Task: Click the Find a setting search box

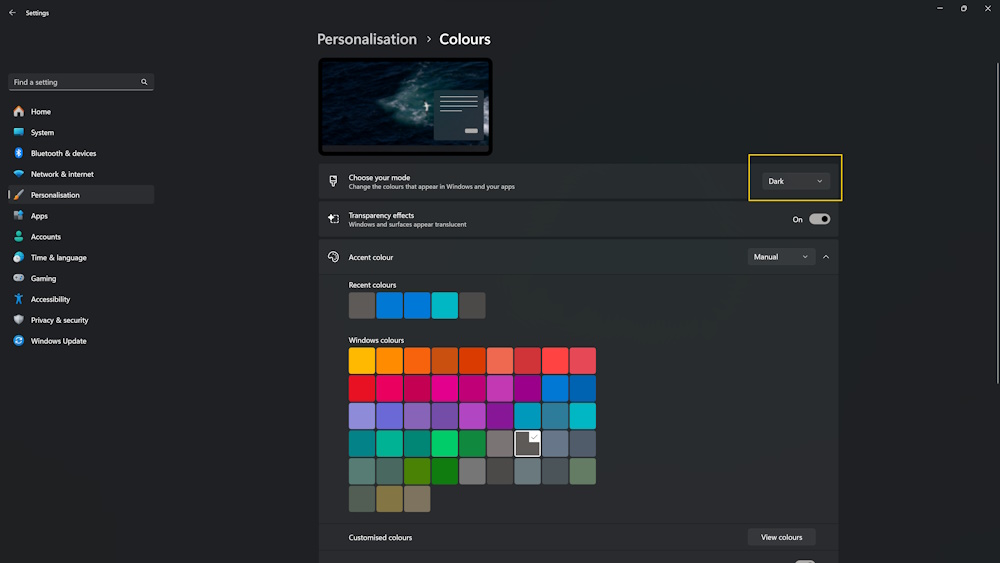Action: pos(81,82)
